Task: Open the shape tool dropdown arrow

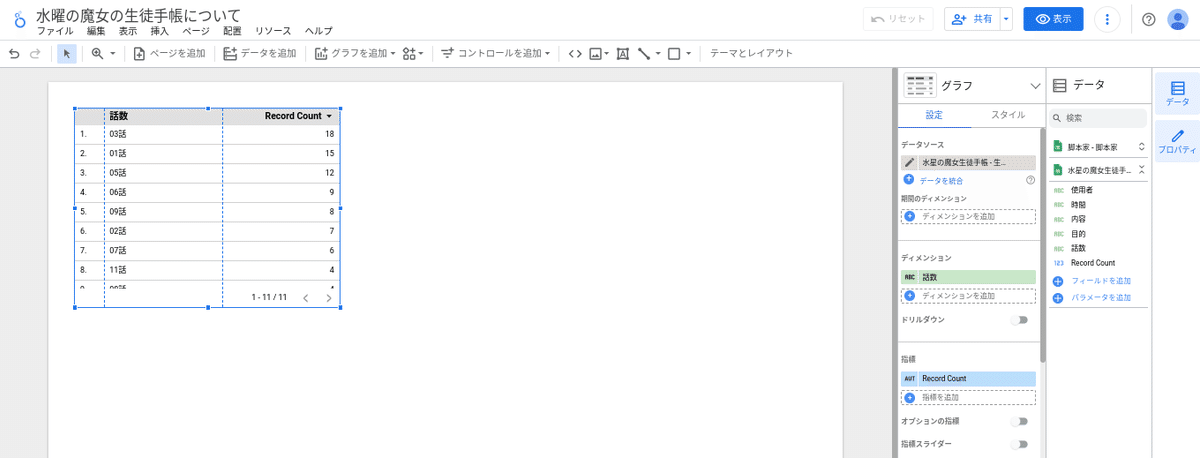Action: (x=688, y=53)
